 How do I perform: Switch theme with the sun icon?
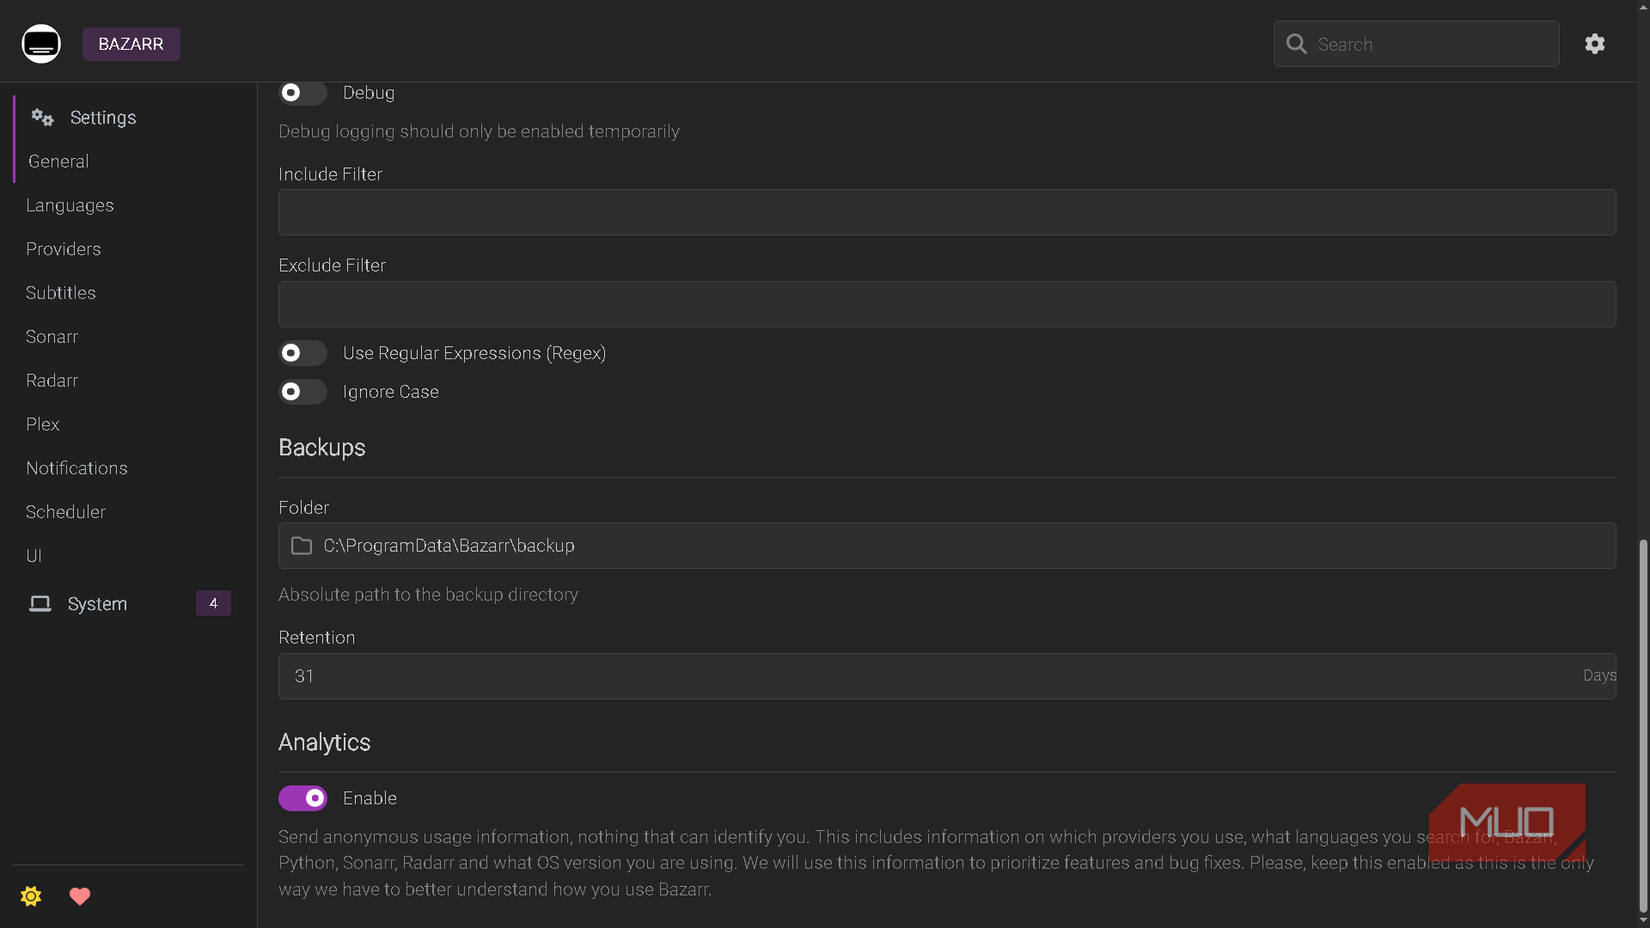pyautogui.click(x=31, y=896)
